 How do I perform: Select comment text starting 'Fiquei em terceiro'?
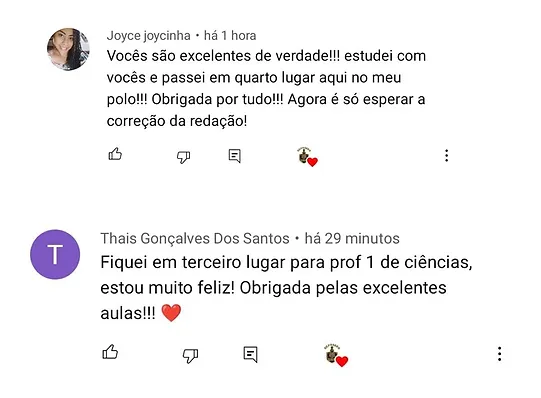(x=286, y=288)
